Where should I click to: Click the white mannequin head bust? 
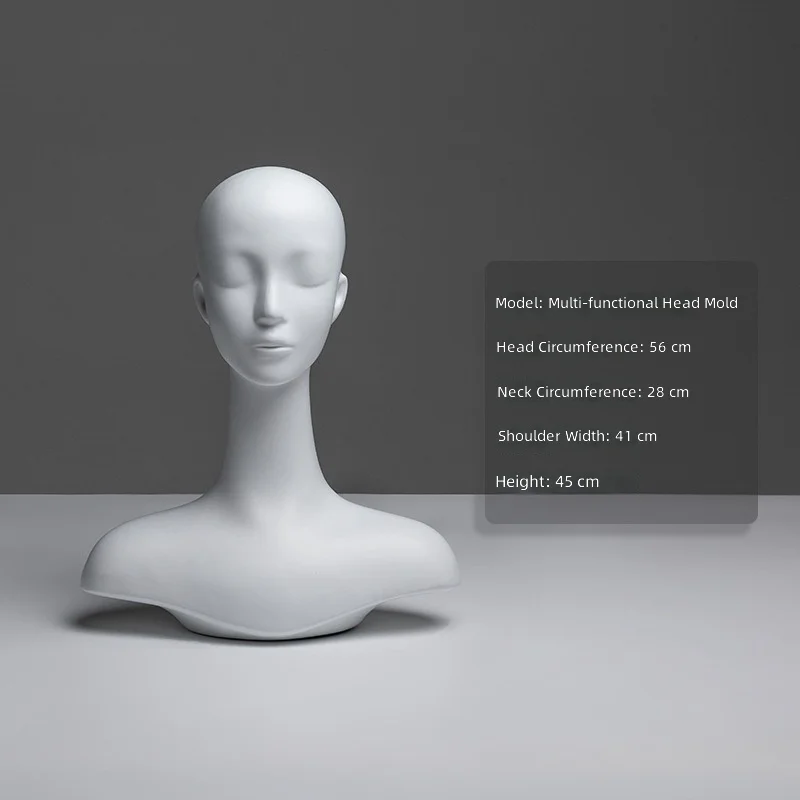[270, 403]
